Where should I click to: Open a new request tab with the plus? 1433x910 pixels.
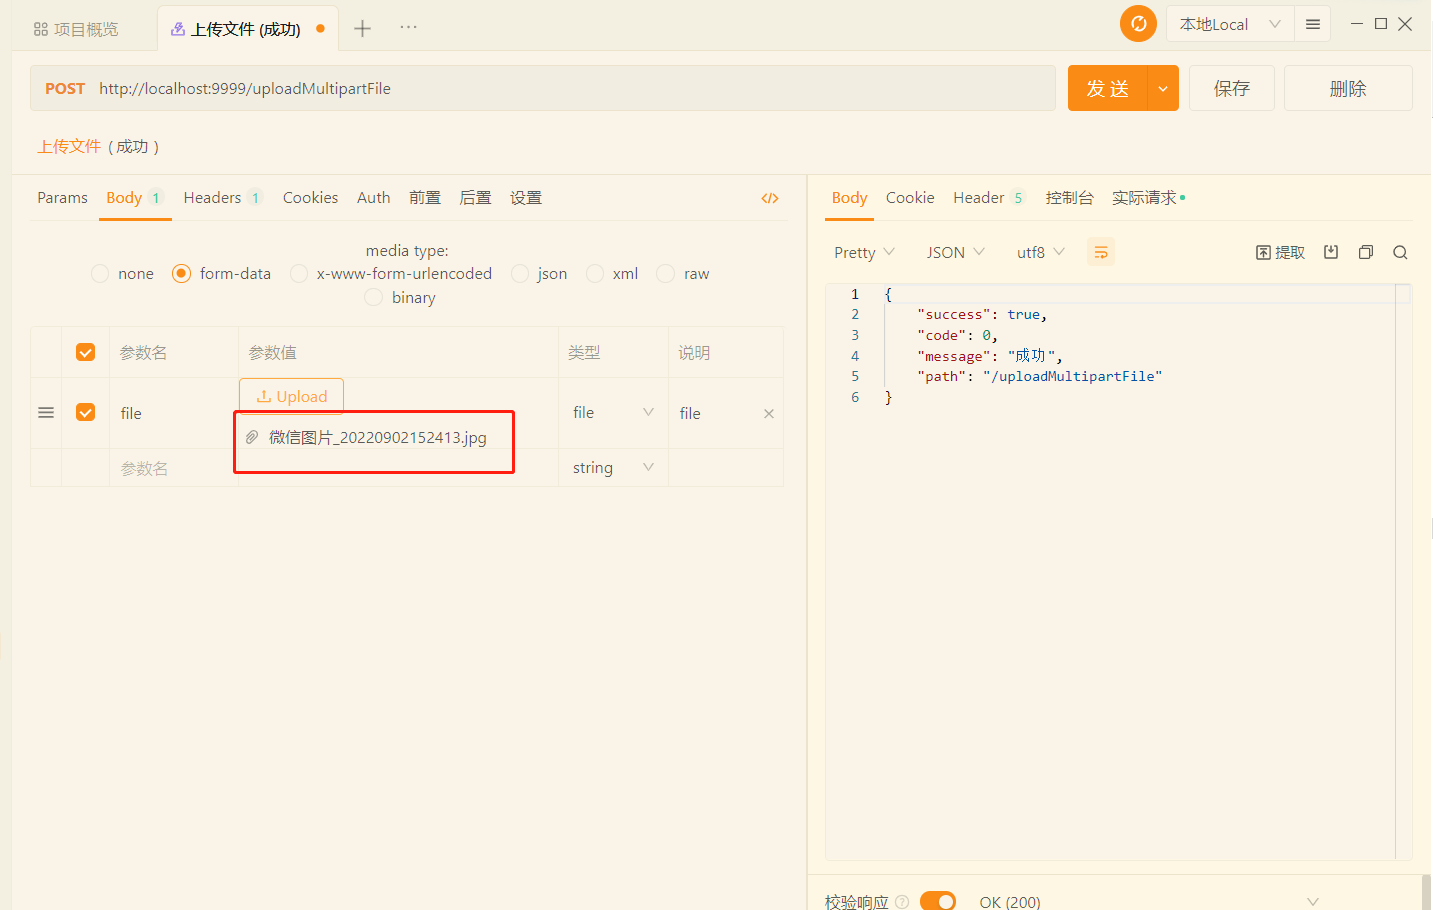tap(362, 27)
